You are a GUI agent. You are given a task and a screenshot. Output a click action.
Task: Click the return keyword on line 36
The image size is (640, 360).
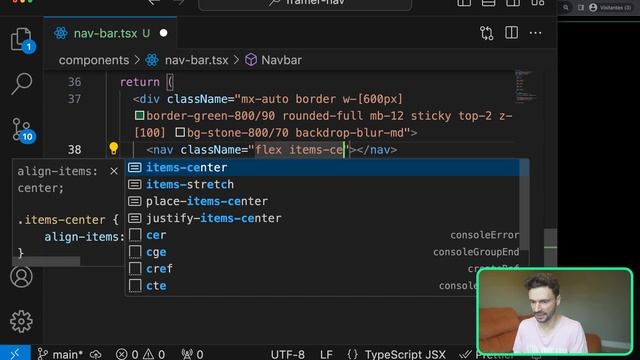140,82
